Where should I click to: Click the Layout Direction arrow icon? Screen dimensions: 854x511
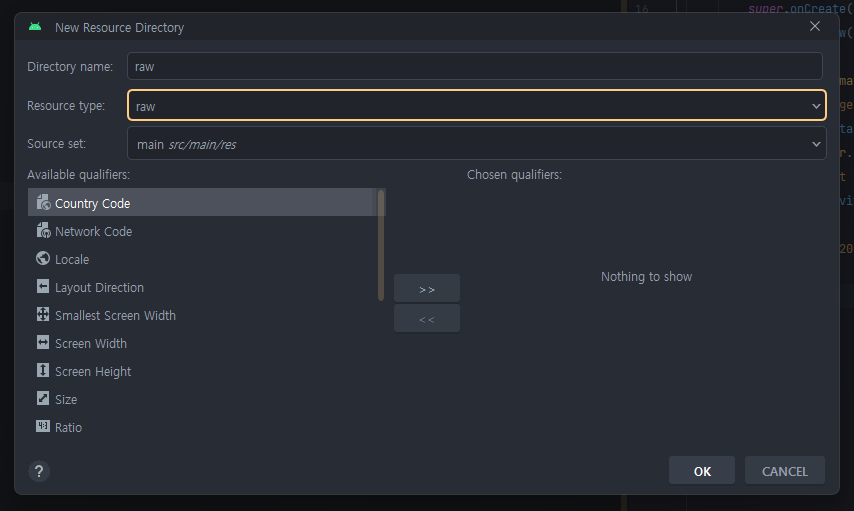43,287
